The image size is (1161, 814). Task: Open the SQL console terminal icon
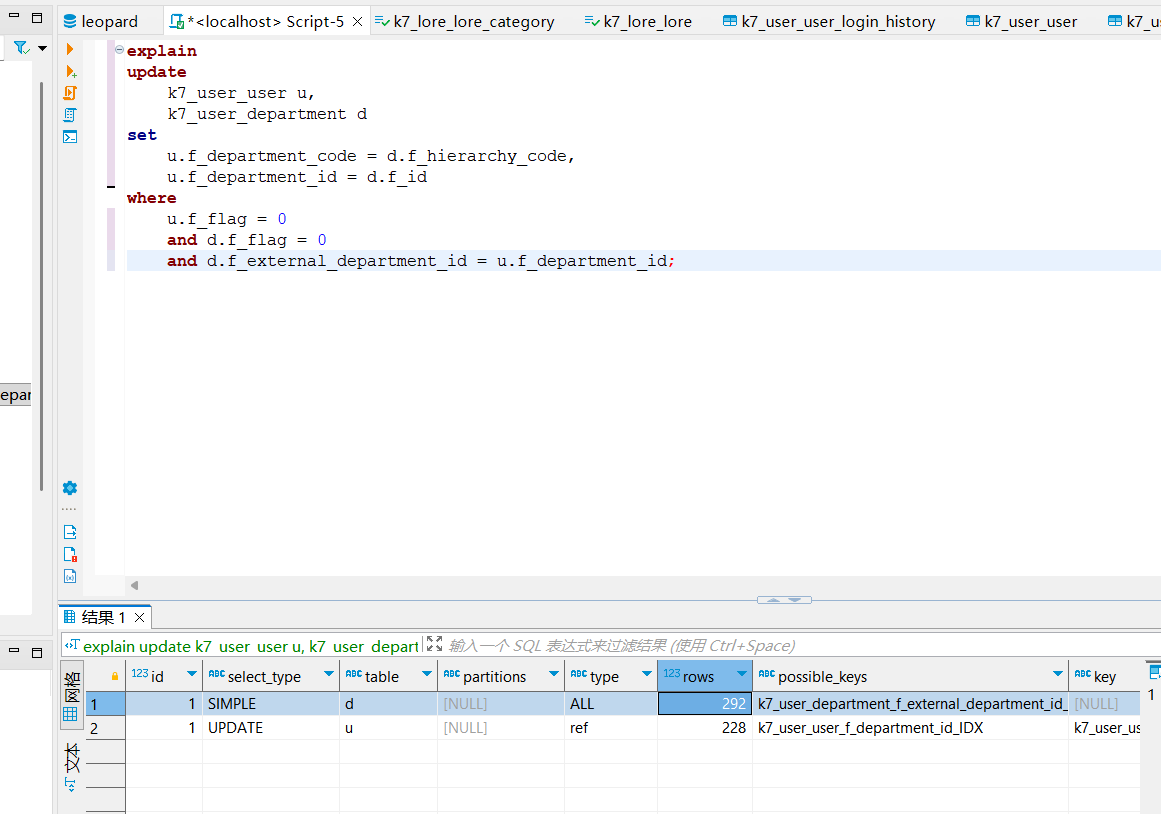click(x=70, y=137)
